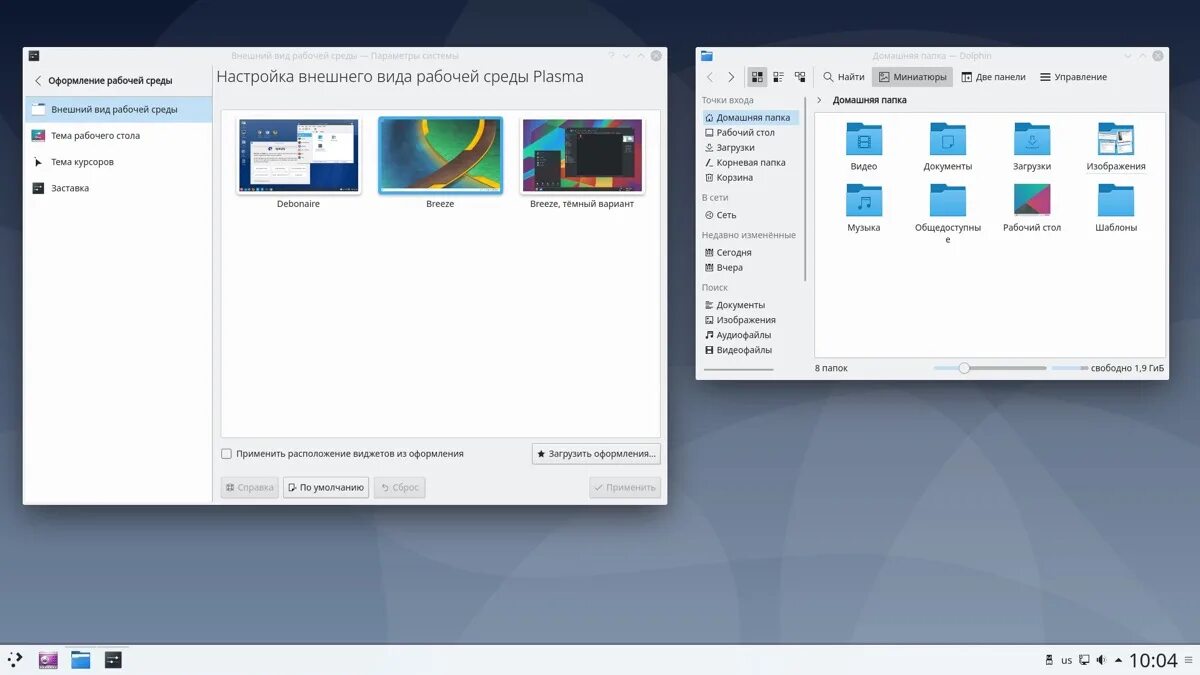Choose the Breeze look-and-feel thumbnail
The image size is (1200, 675).
[440, 156]
